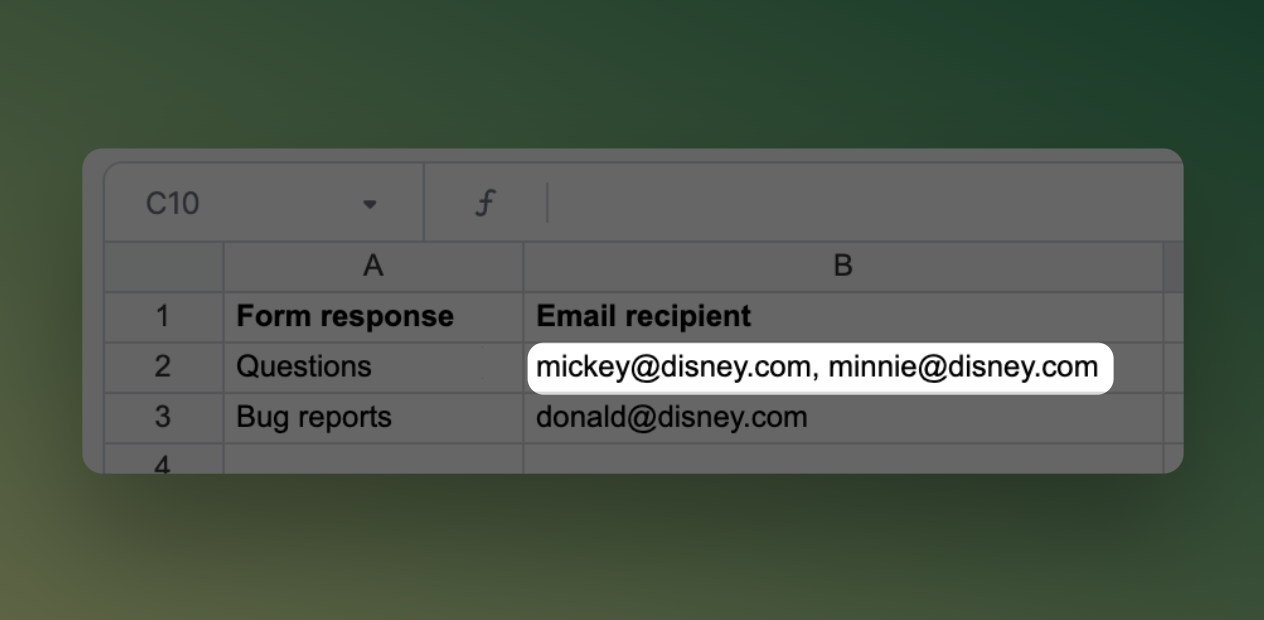Click the formula bar input area
This screenshot has width=1264, height=620.
(x=866, y=203)
